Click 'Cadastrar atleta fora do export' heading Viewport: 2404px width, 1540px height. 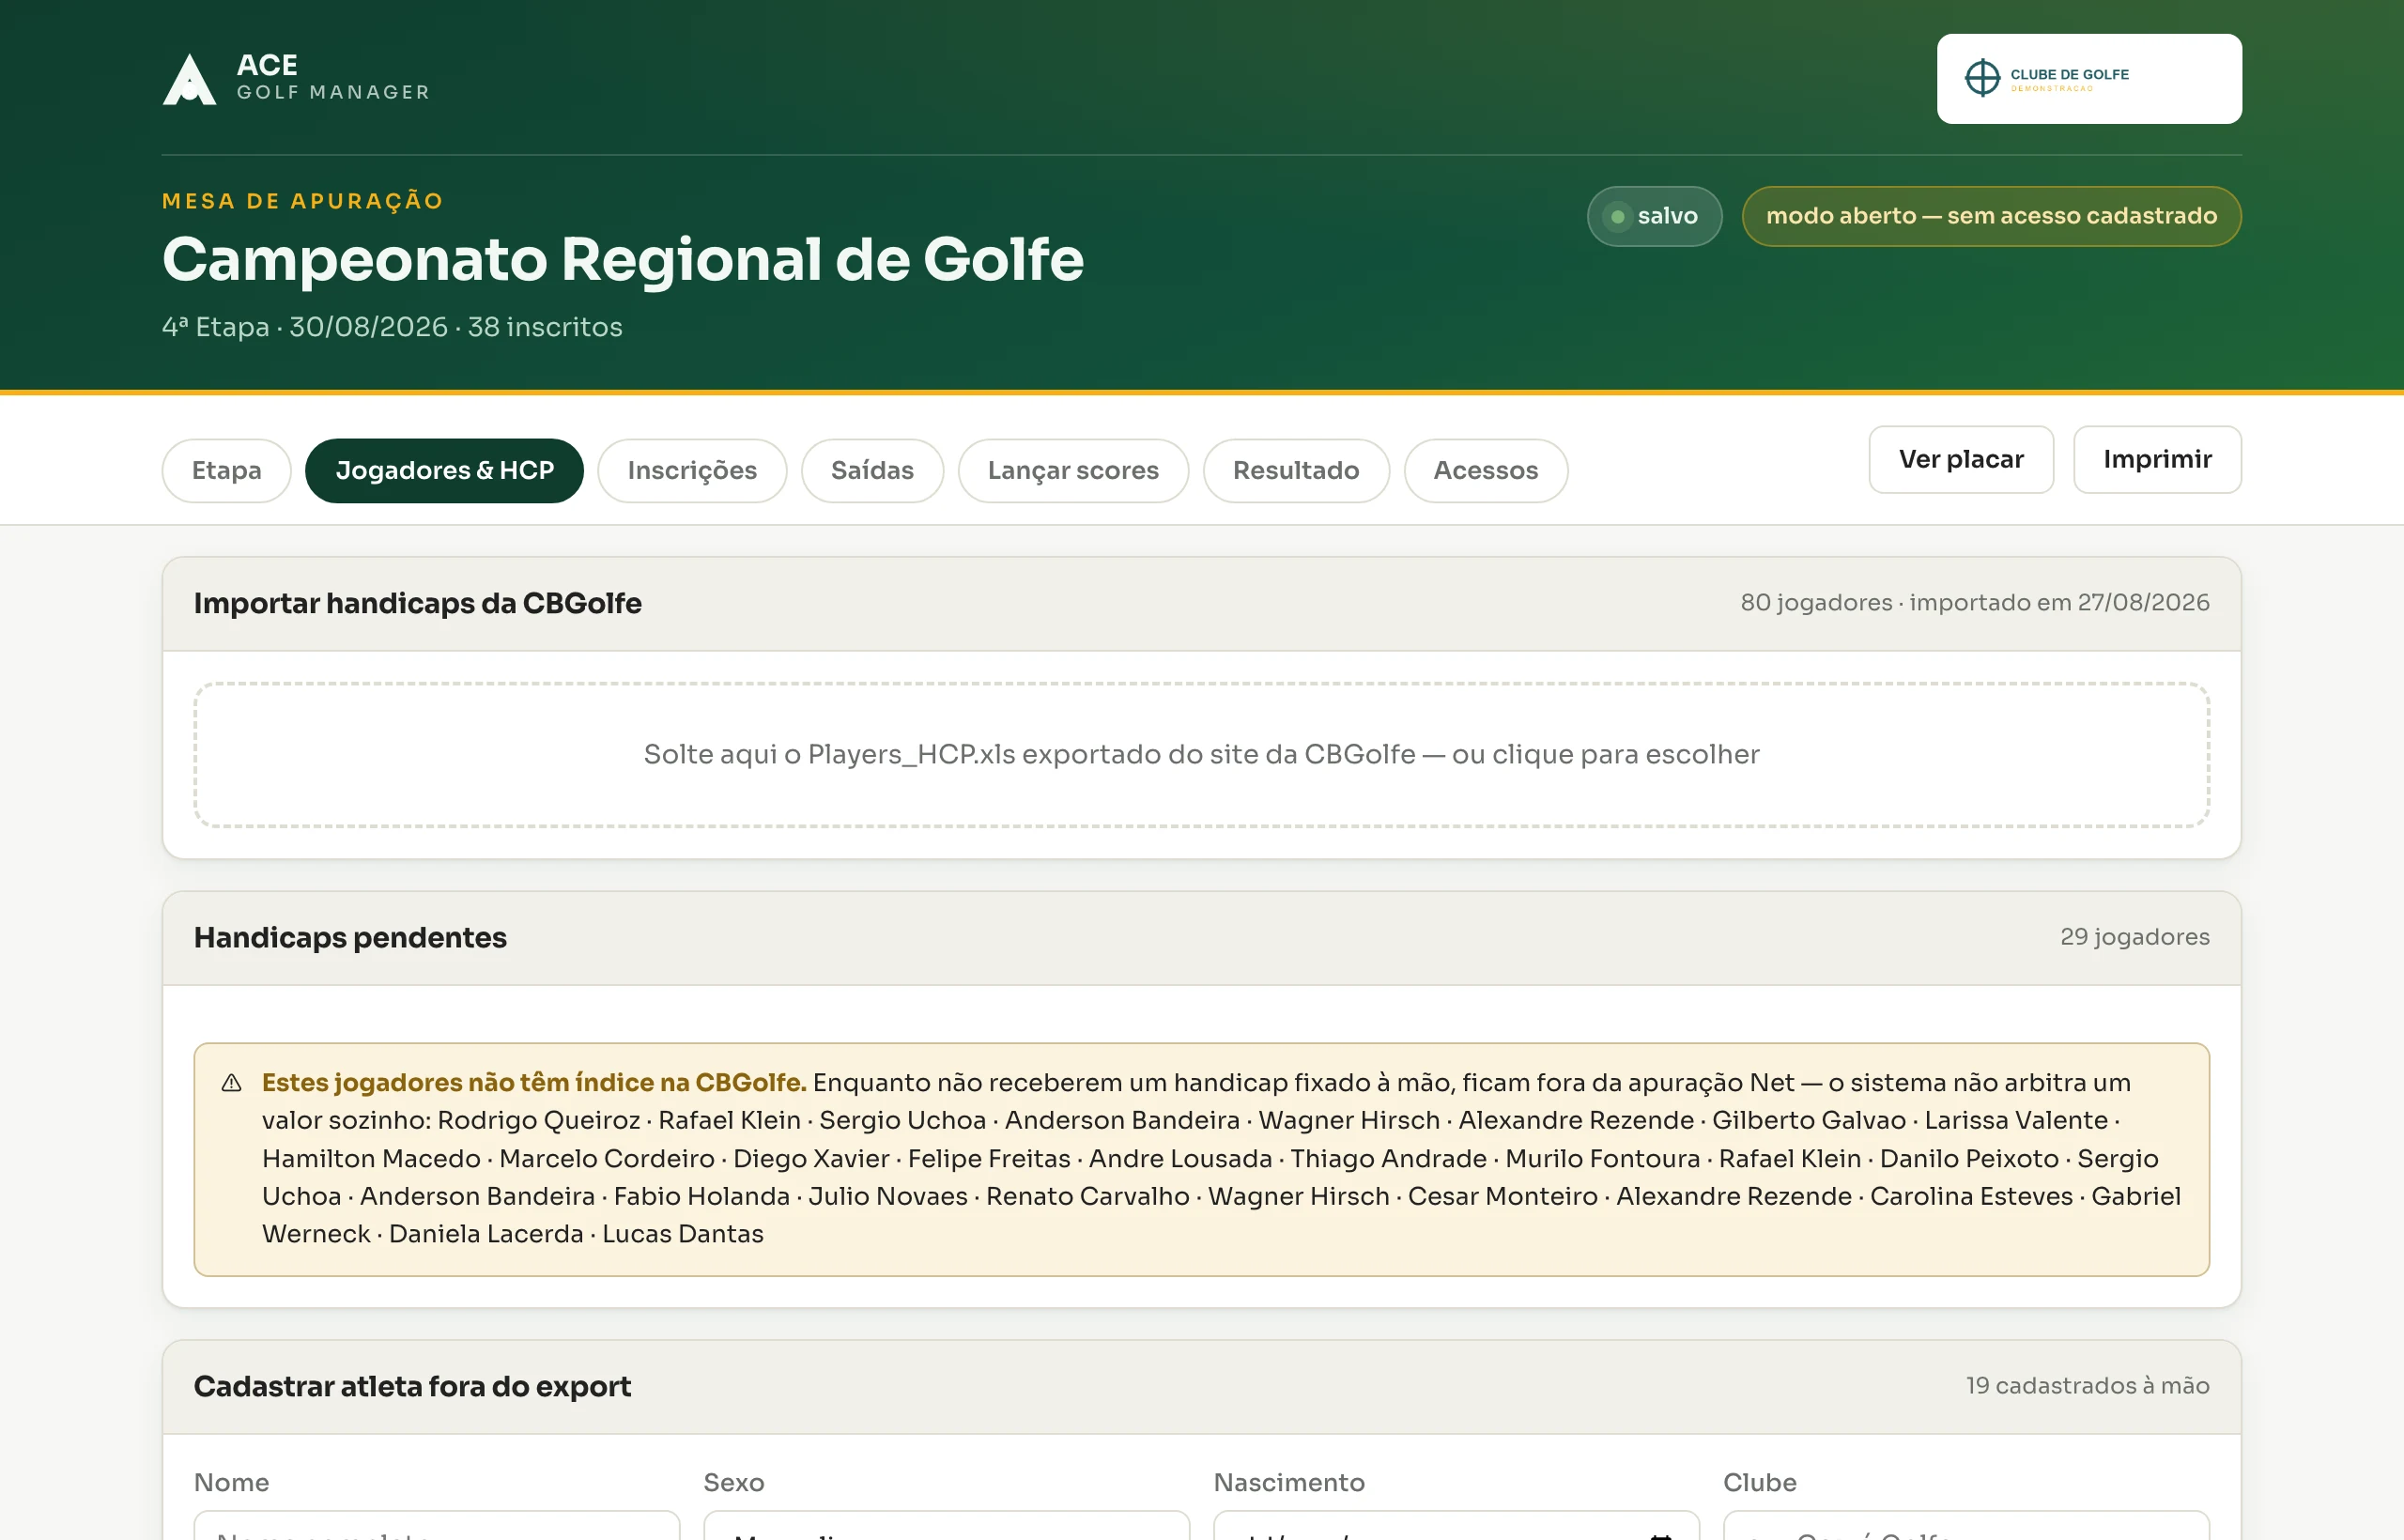412,1387
